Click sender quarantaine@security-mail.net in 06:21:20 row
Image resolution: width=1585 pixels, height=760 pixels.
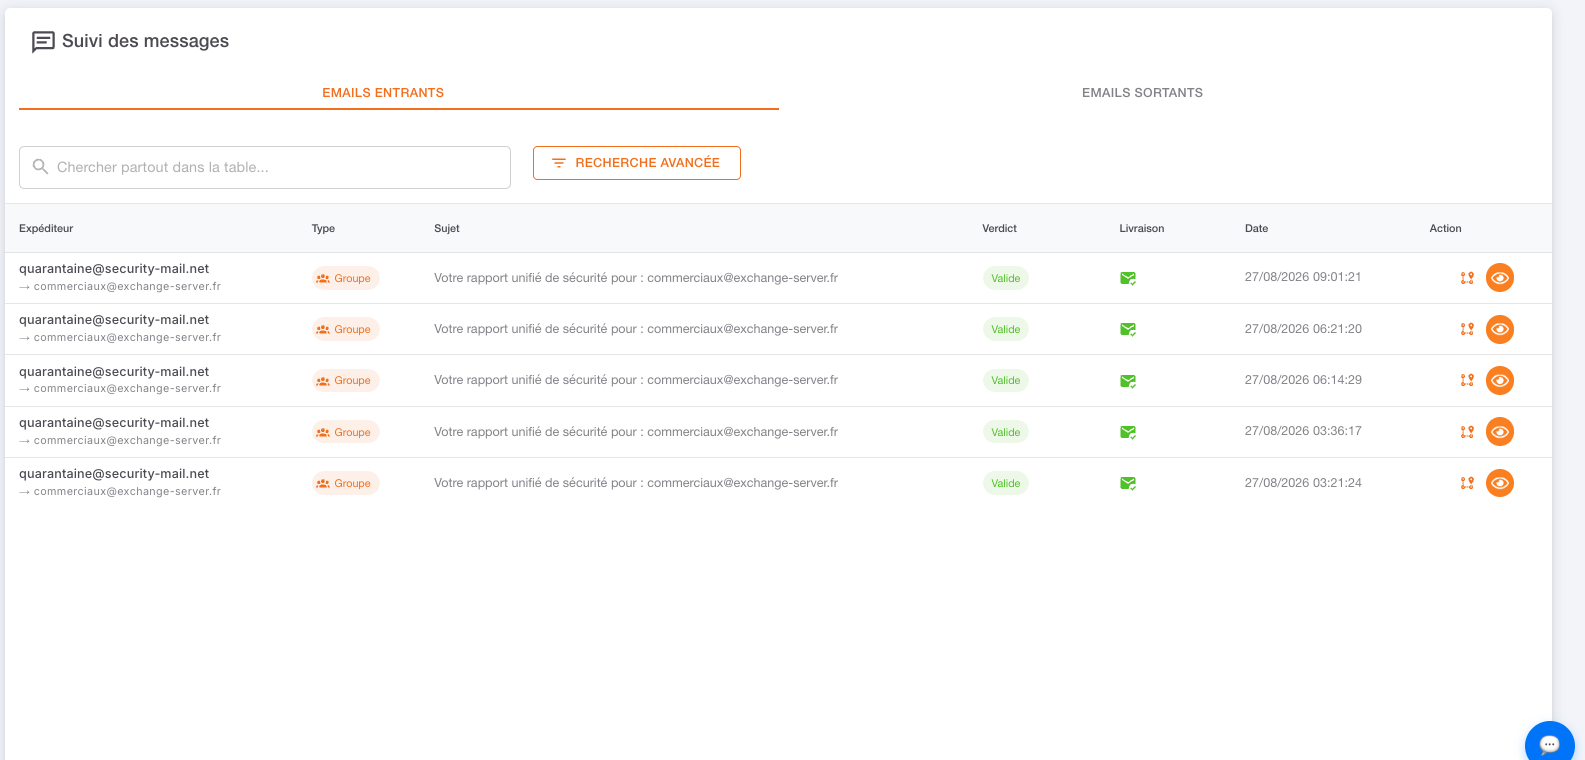114,320
